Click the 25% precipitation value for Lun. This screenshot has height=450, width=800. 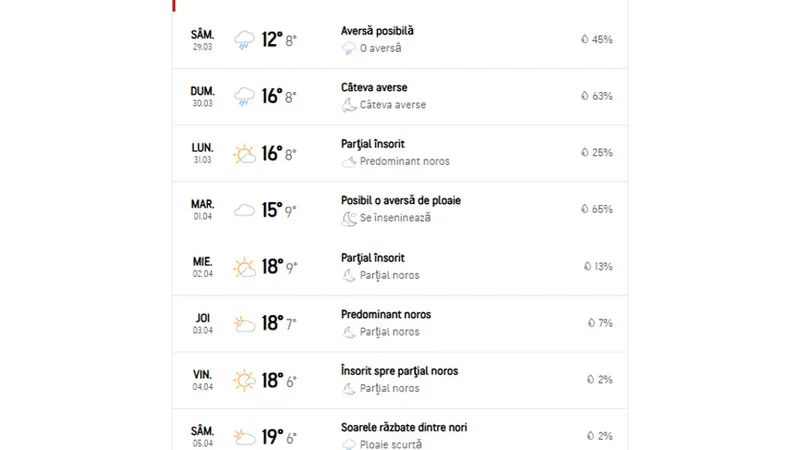point(602,153)
